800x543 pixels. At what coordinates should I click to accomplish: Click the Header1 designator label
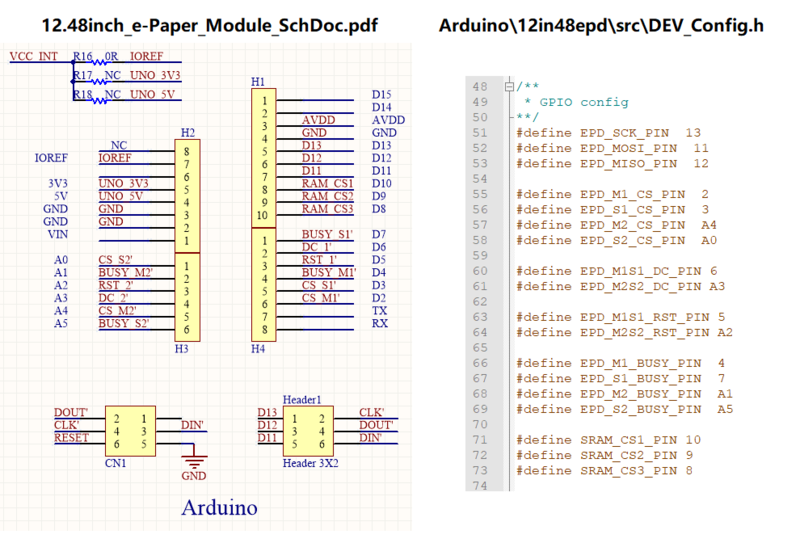pyautogui.click(x=302, y=400)
